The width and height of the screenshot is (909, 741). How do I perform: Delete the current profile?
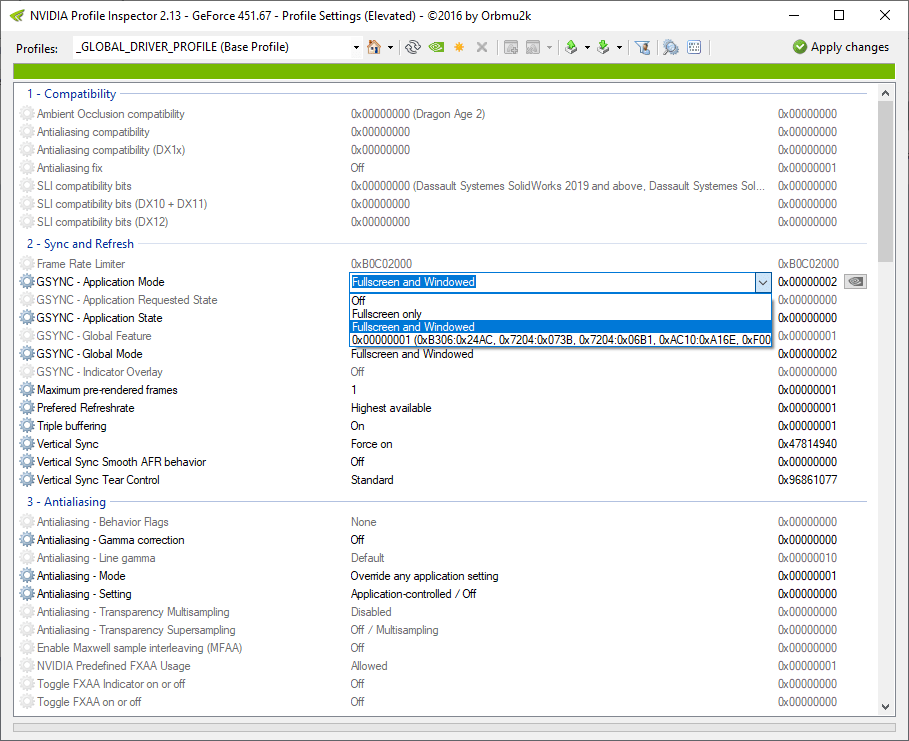[x=481, y=46]
